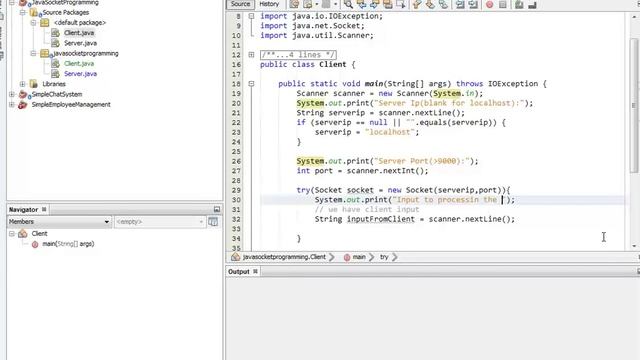
Task: Click the SimpleEmployeeManagement project icon
Action: pos(23,104)
